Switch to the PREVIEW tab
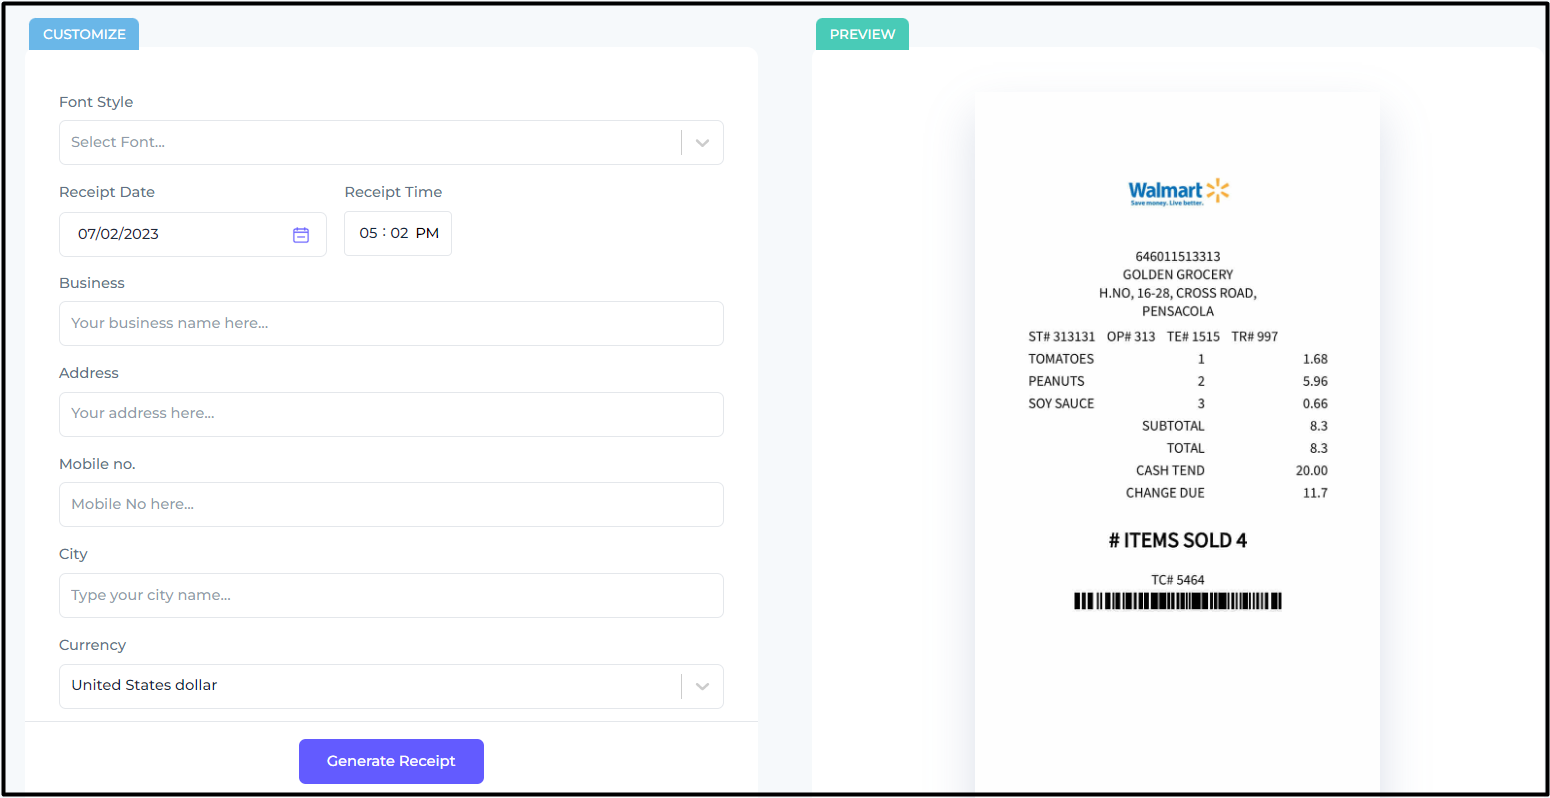The height and width of the screenshot is (798, 1550). point(862,34)
